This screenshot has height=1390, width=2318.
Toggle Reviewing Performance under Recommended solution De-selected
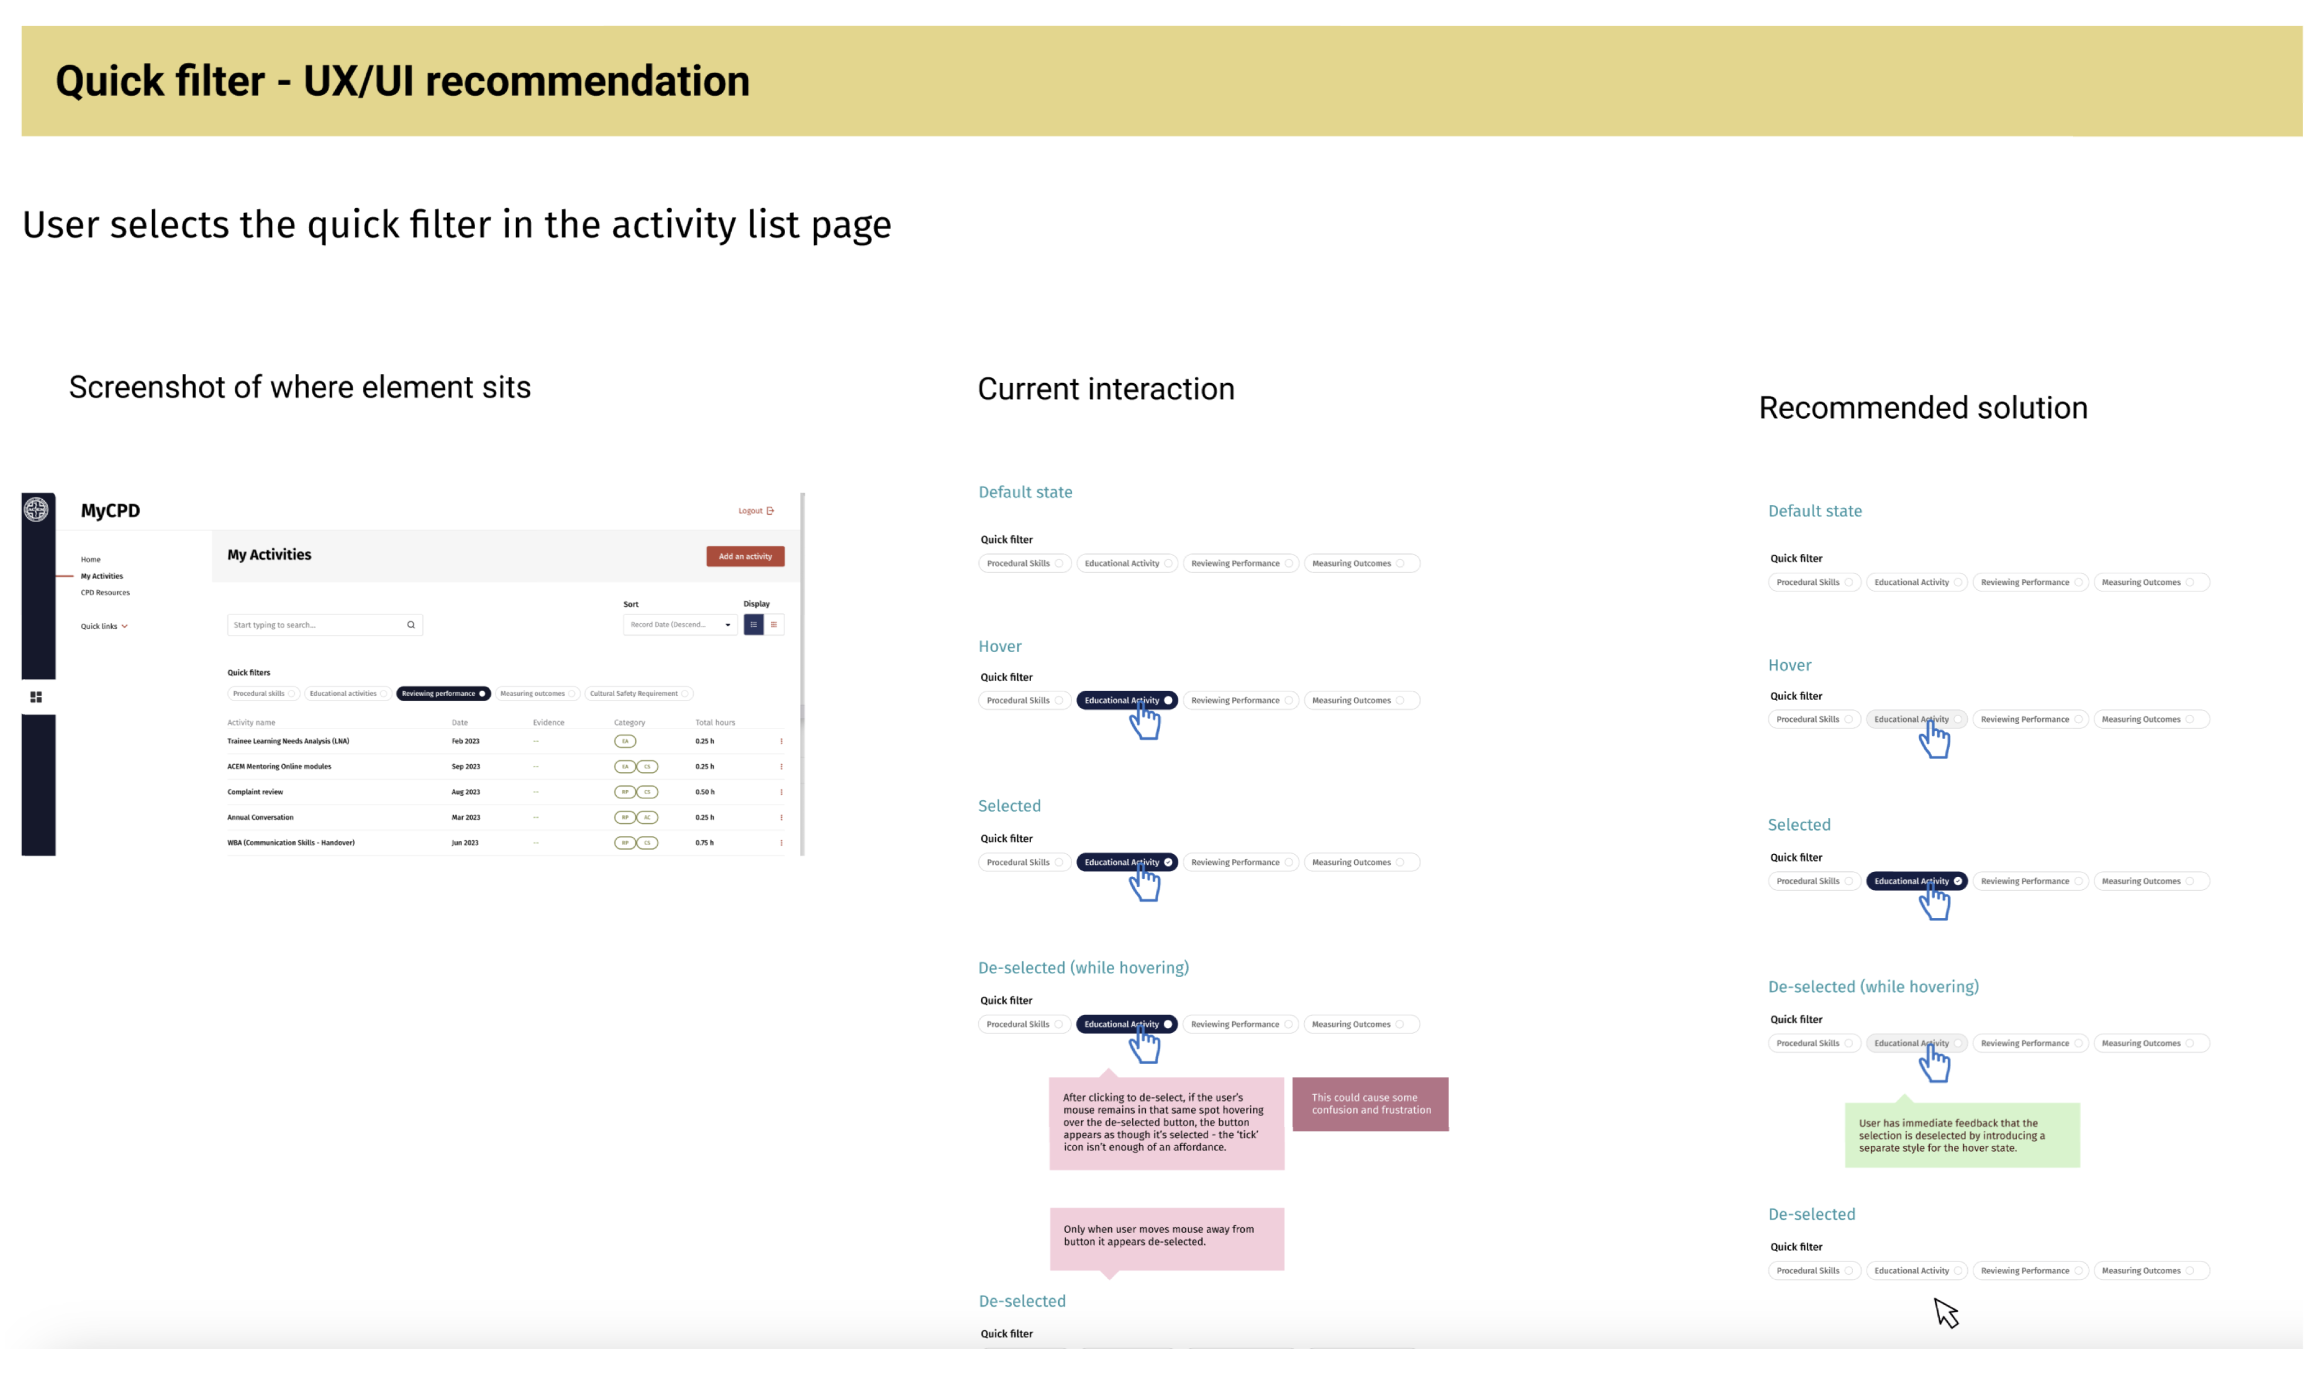[2030, 1271]
